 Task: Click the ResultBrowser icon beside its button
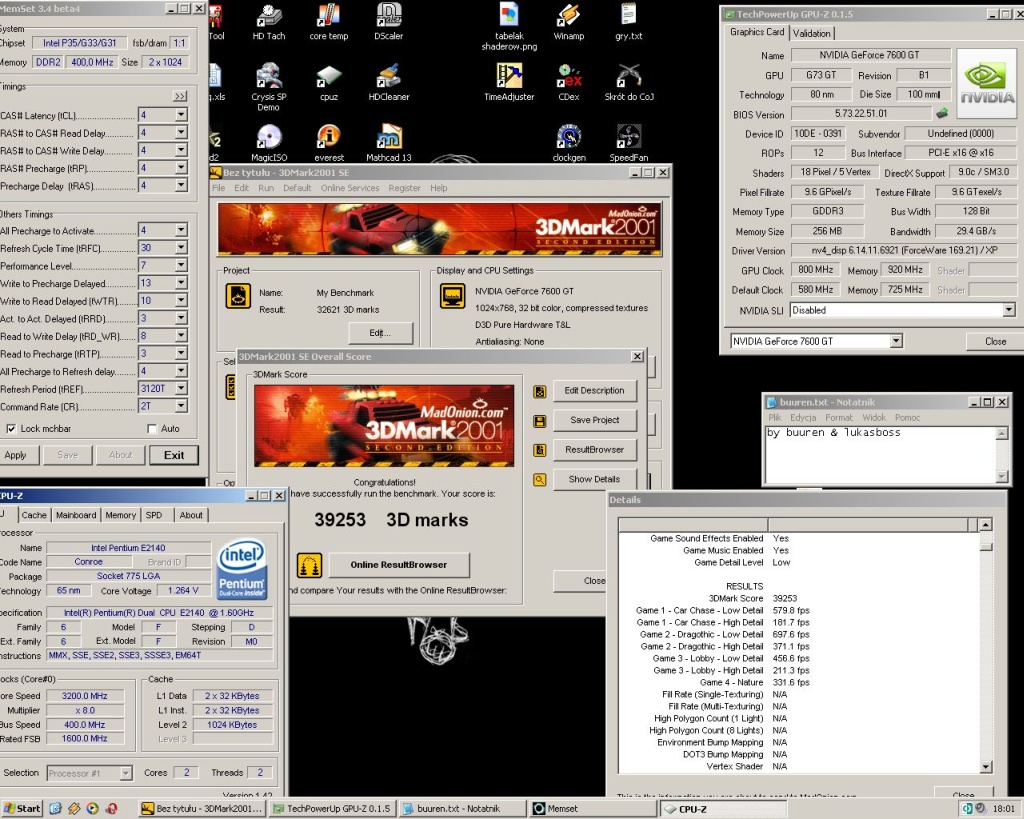(539, 450)
